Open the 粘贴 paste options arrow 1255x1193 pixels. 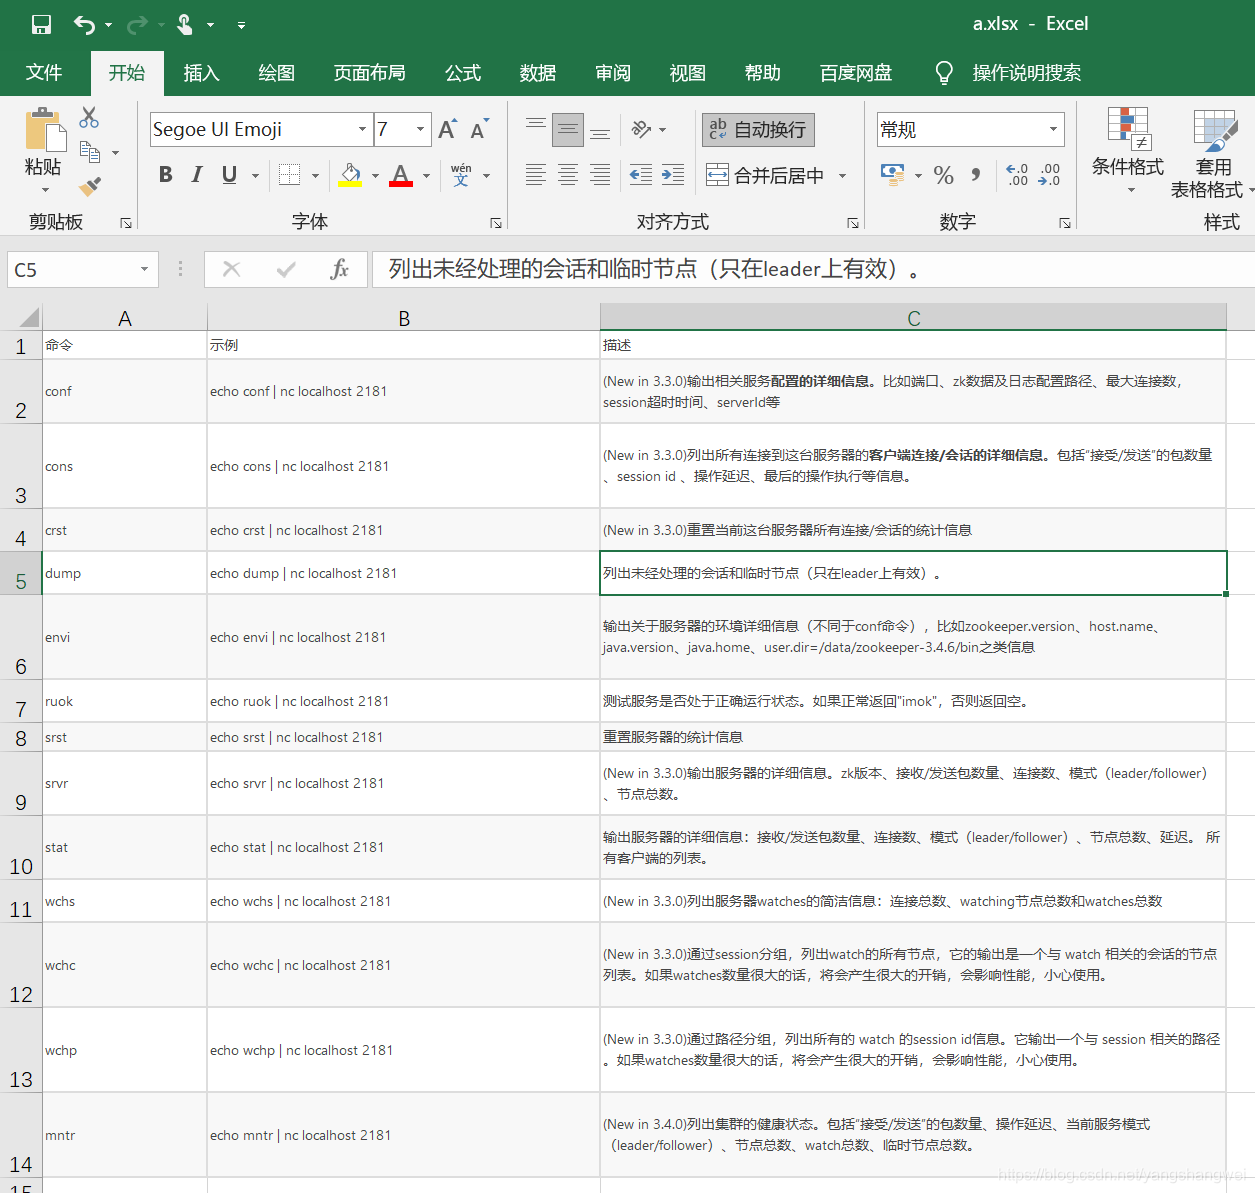click(x=45, y=190)
